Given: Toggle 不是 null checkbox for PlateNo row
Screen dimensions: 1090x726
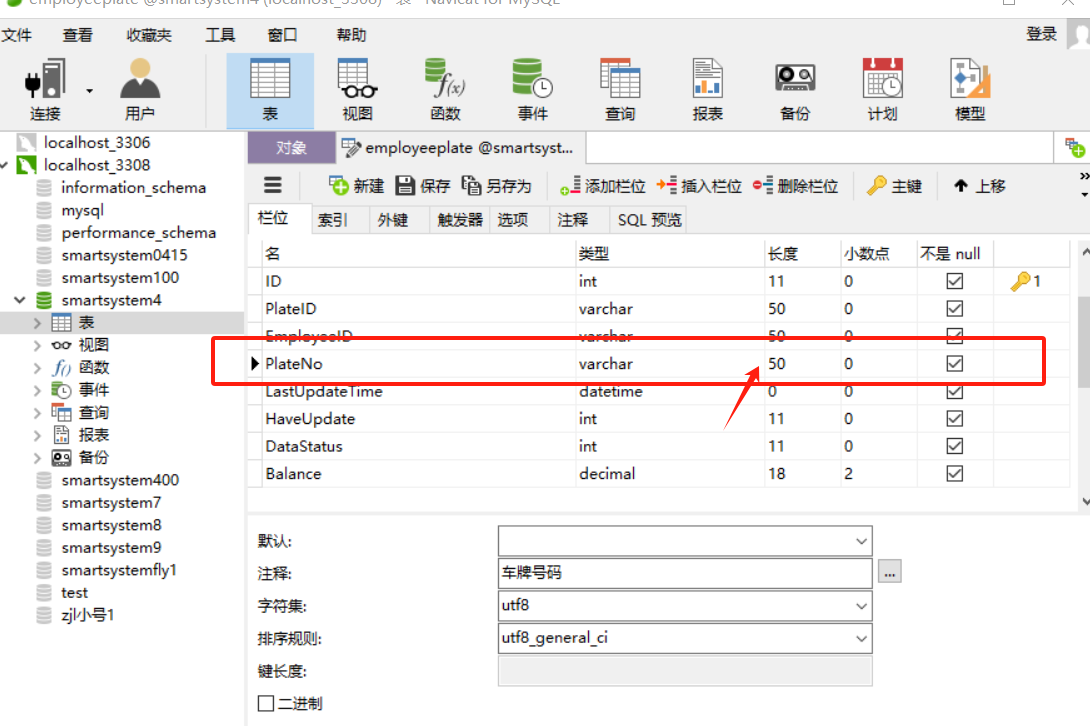Looking at the screenshot, I should 954,364.
